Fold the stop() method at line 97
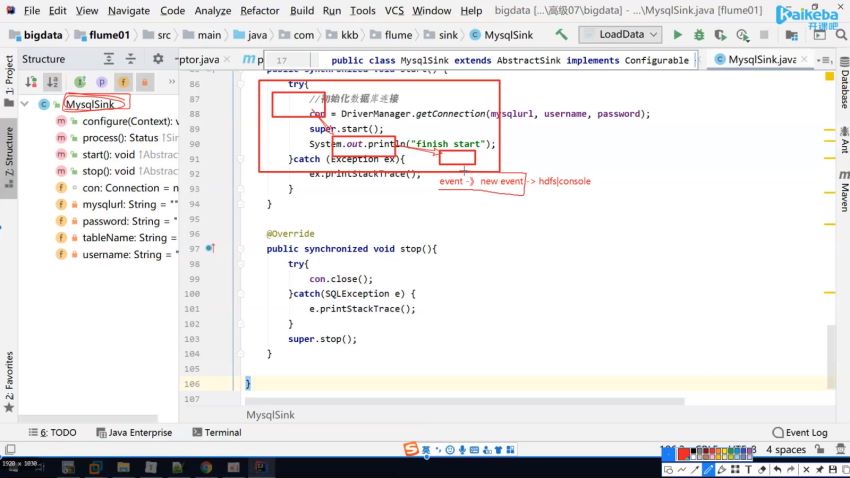Screen dimensions: 850x478 [x=240, y=249]
